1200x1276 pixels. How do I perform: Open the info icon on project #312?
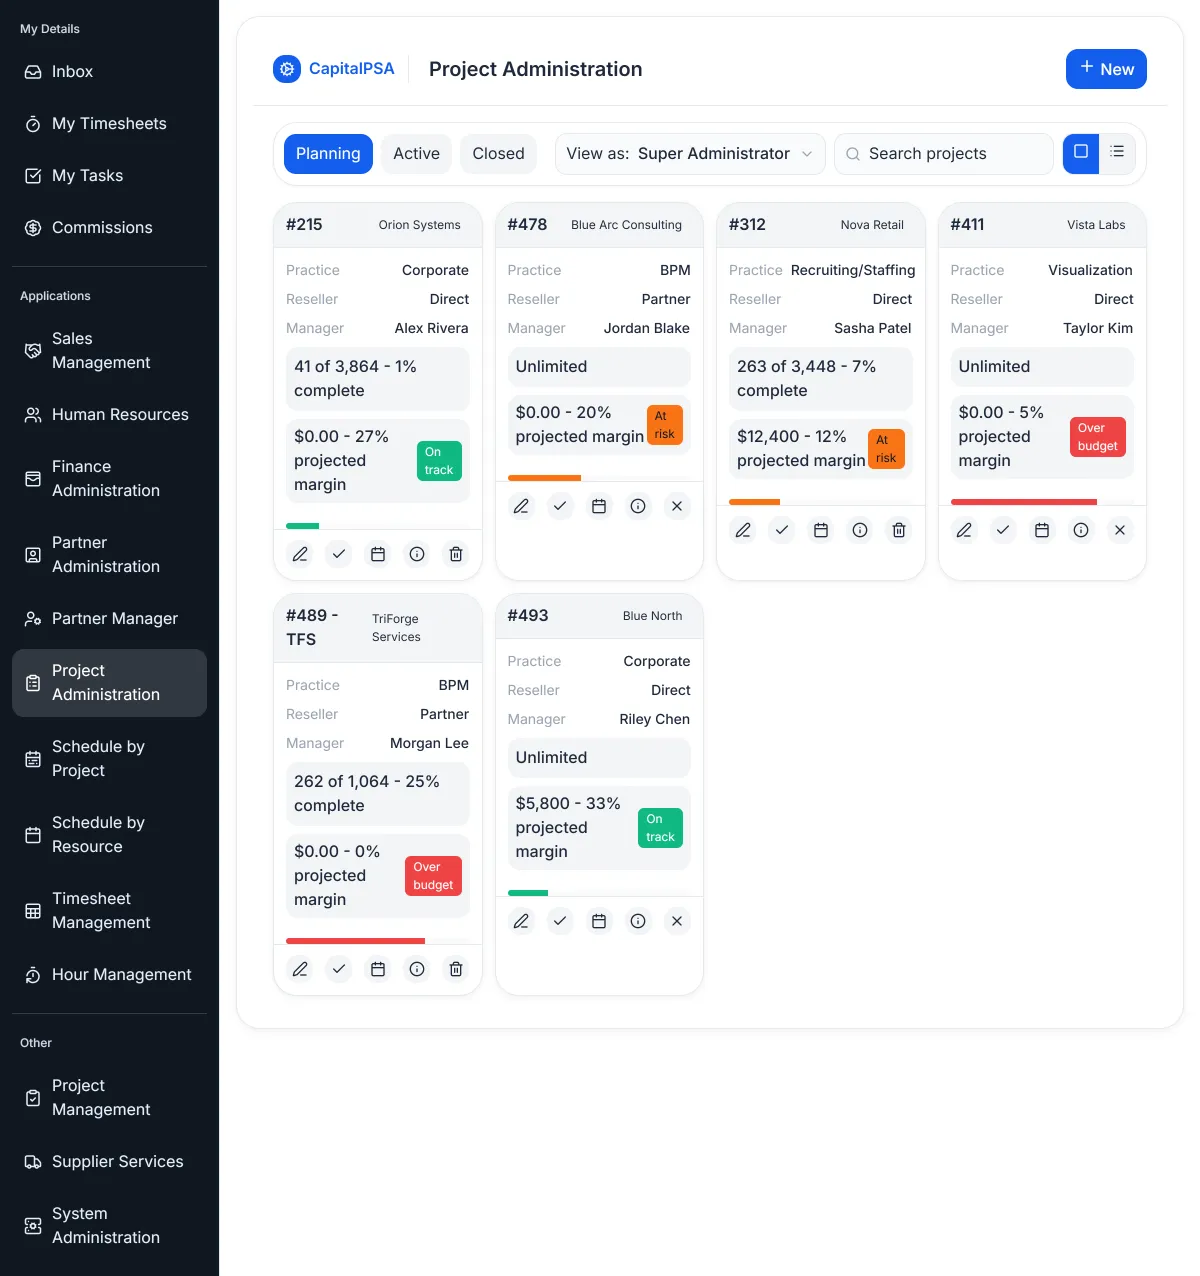point(859,530)
